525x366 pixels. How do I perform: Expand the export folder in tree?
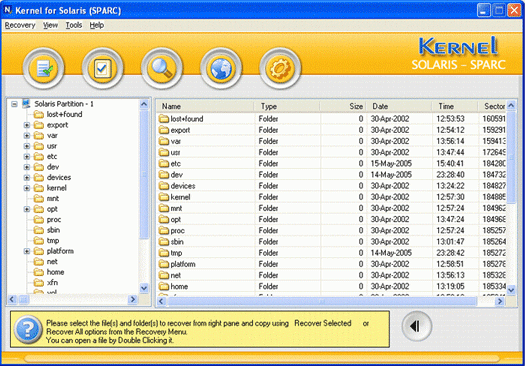pos(27,125)
